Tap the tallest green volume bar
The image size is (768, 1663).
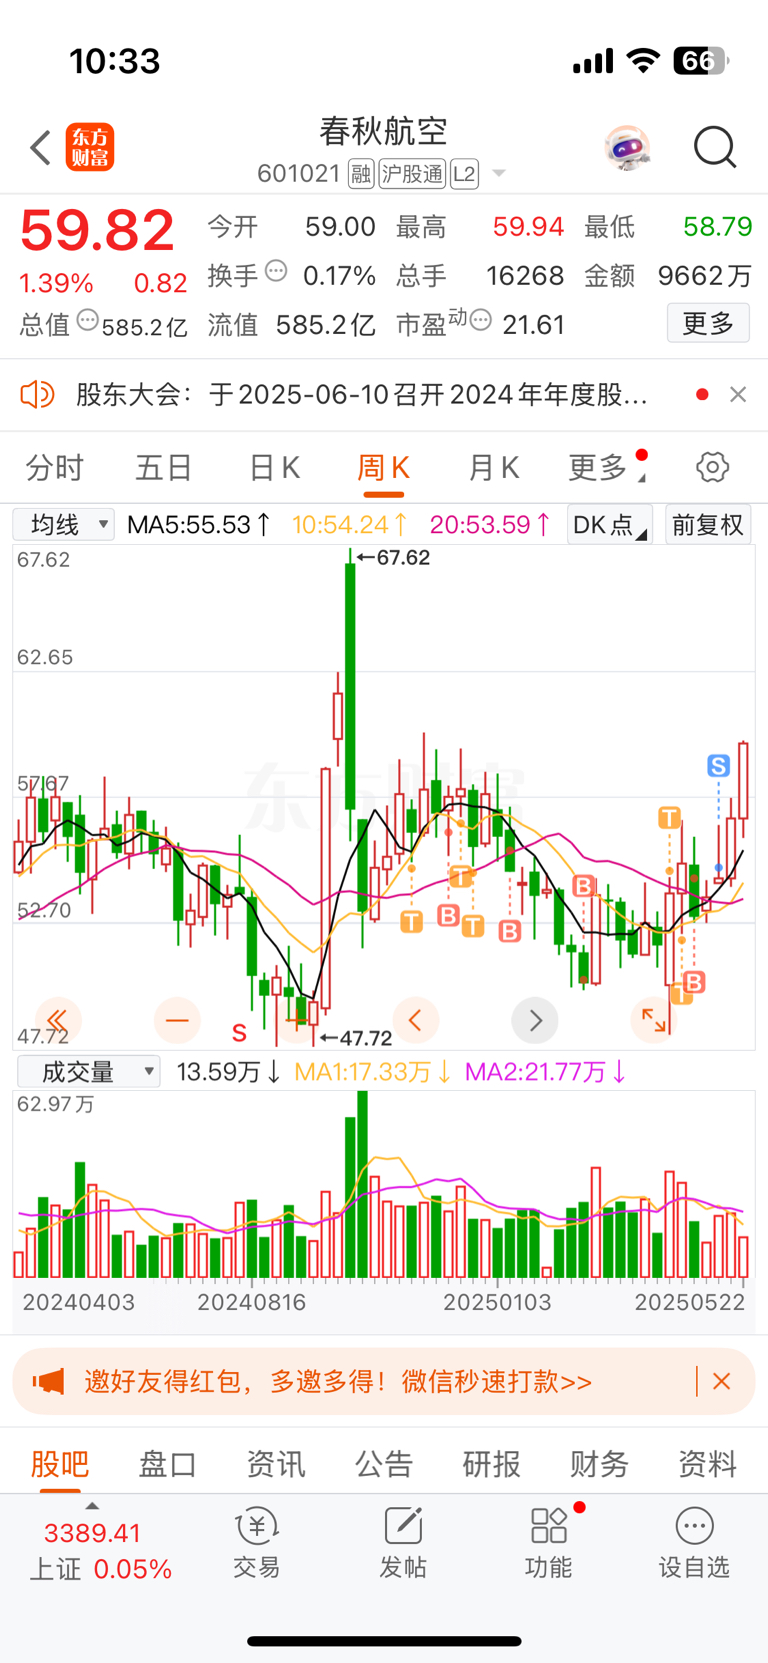point(362,1184)
